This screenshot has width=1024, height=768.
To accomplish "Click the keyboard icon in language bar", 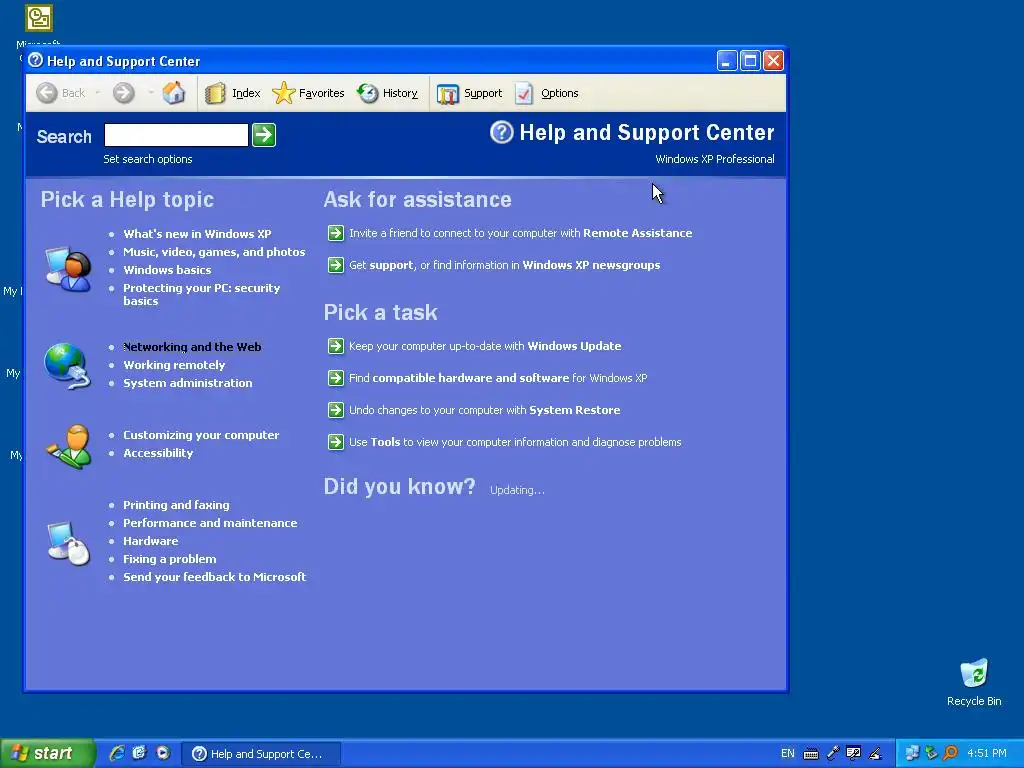I will click(x=810, y=754).
